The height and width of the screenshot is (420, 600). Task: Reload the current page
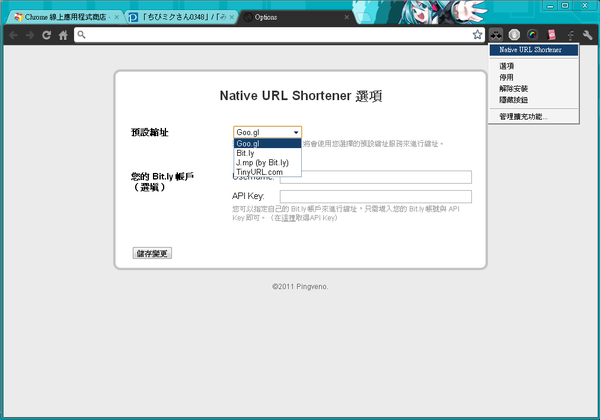(x=46, y=35)
